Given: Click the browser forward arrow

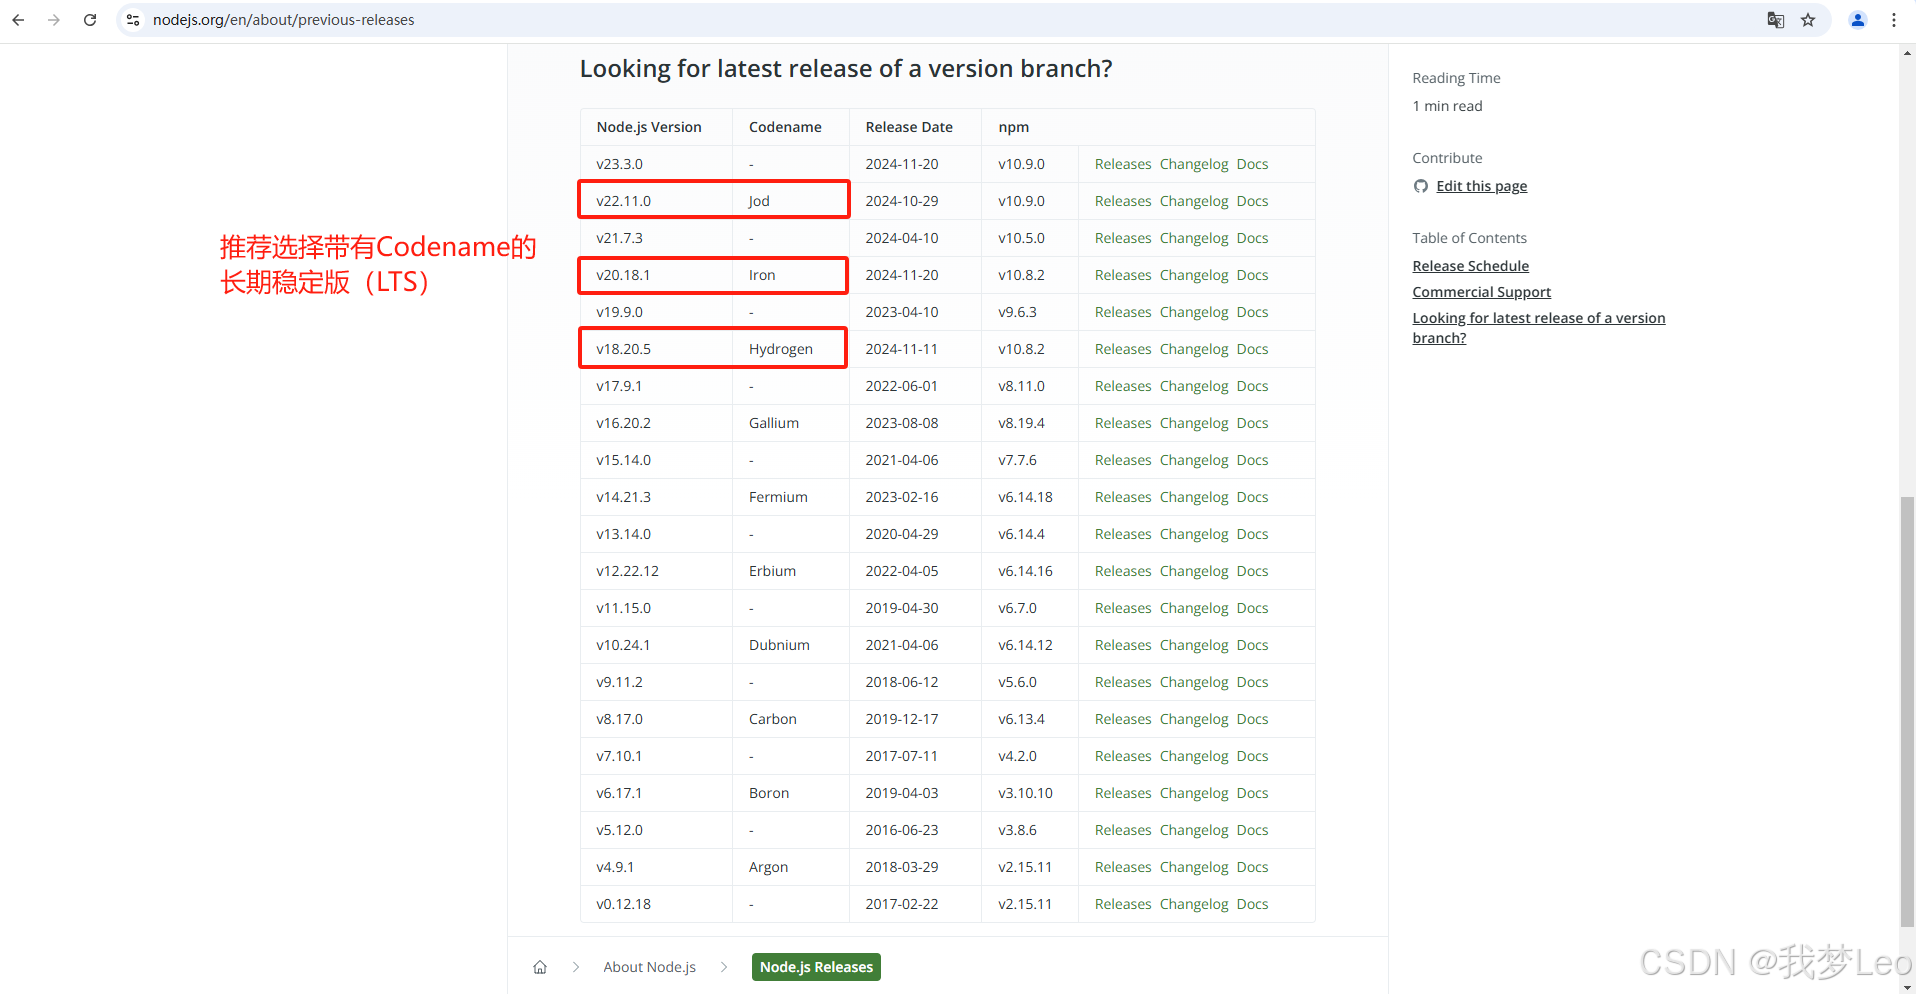Looking at the screenshot, I should [x=54, y=20].
